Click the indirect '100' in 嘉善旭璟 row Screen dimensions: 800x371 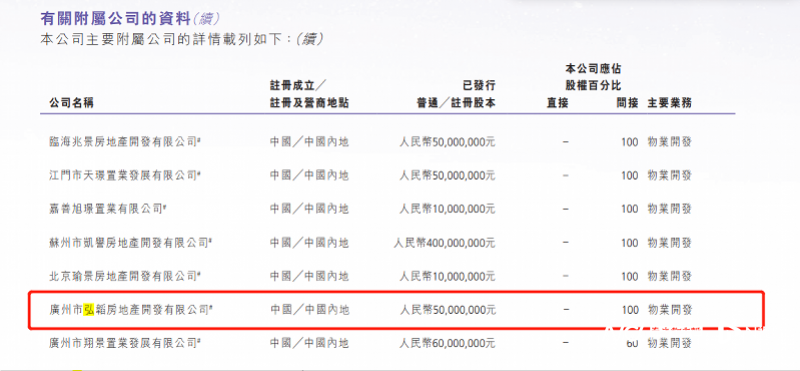click(x=630, y=209)
